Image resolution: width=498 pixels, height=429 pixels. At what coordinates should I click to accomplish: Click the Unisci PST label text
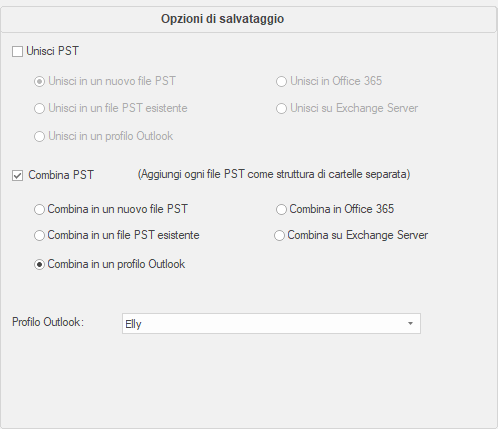[53, 51]
